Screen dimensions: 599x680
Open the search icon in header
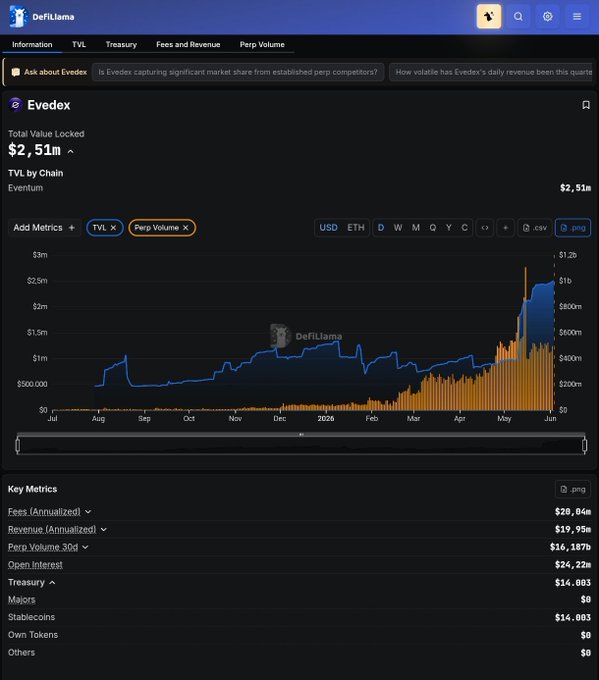click(518, 16)
